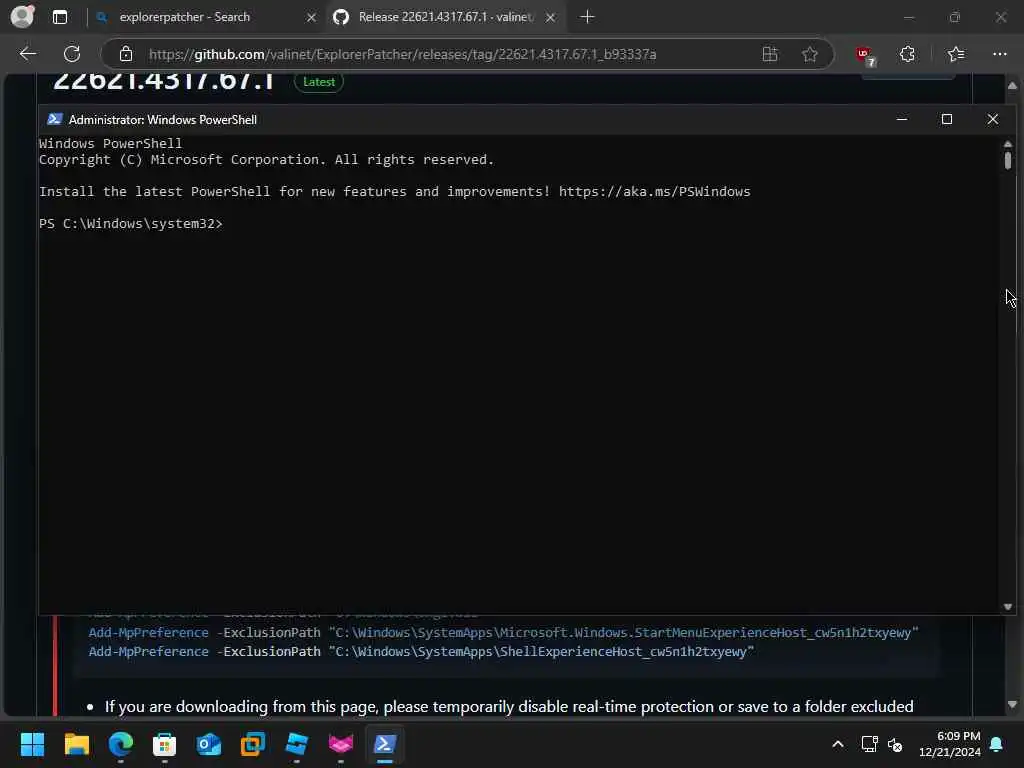1024x768 pixels.
Task: Add this page to favorites star
Action: [x=810, y=54]
